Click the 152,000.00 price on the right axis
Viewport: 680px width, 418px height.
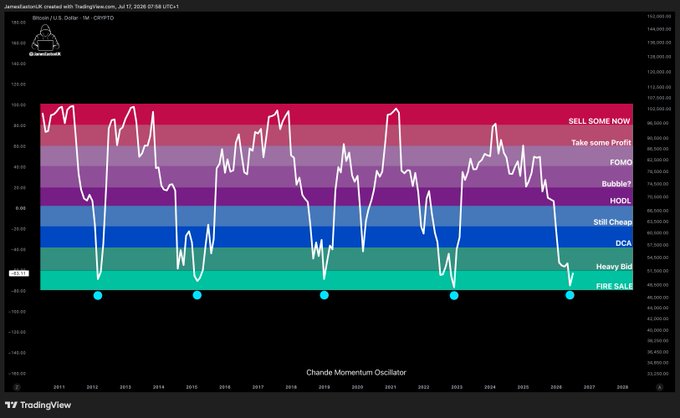[x=659, y=16]
